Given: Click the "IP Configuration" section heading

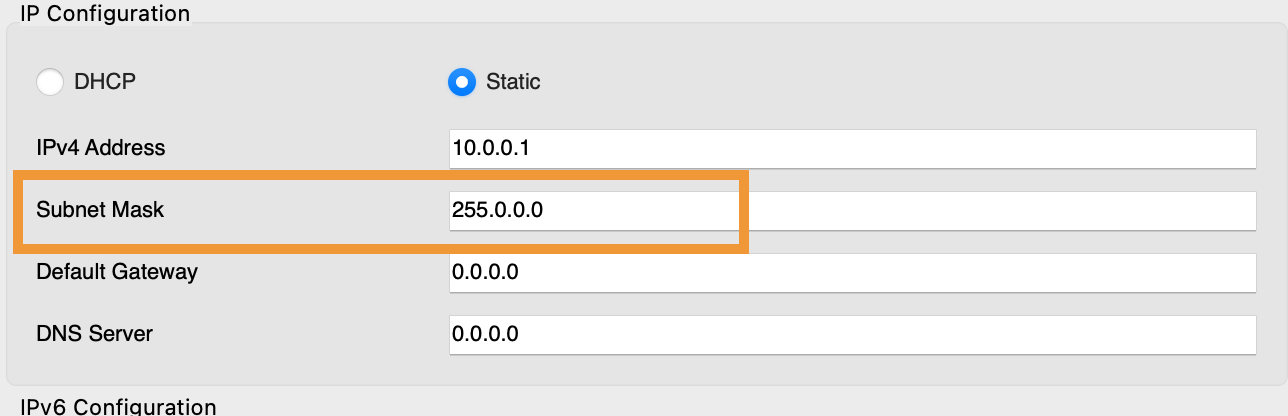Looking at the screenshot, I should [x=105, y=14].
